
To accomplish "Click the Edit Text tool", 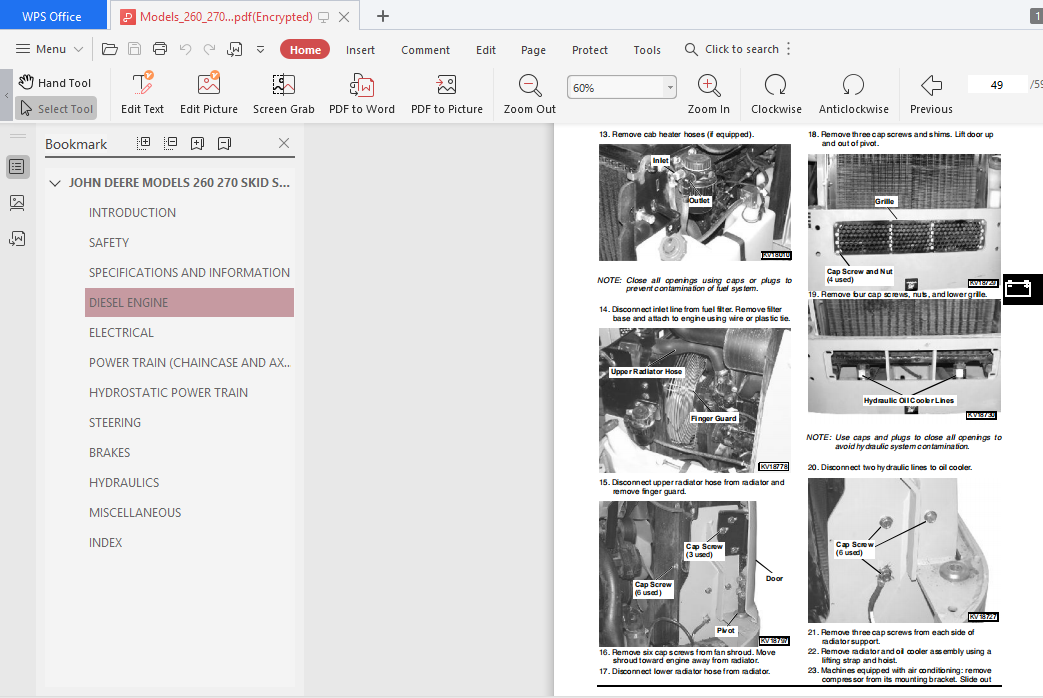I will (x=142, y=93).
